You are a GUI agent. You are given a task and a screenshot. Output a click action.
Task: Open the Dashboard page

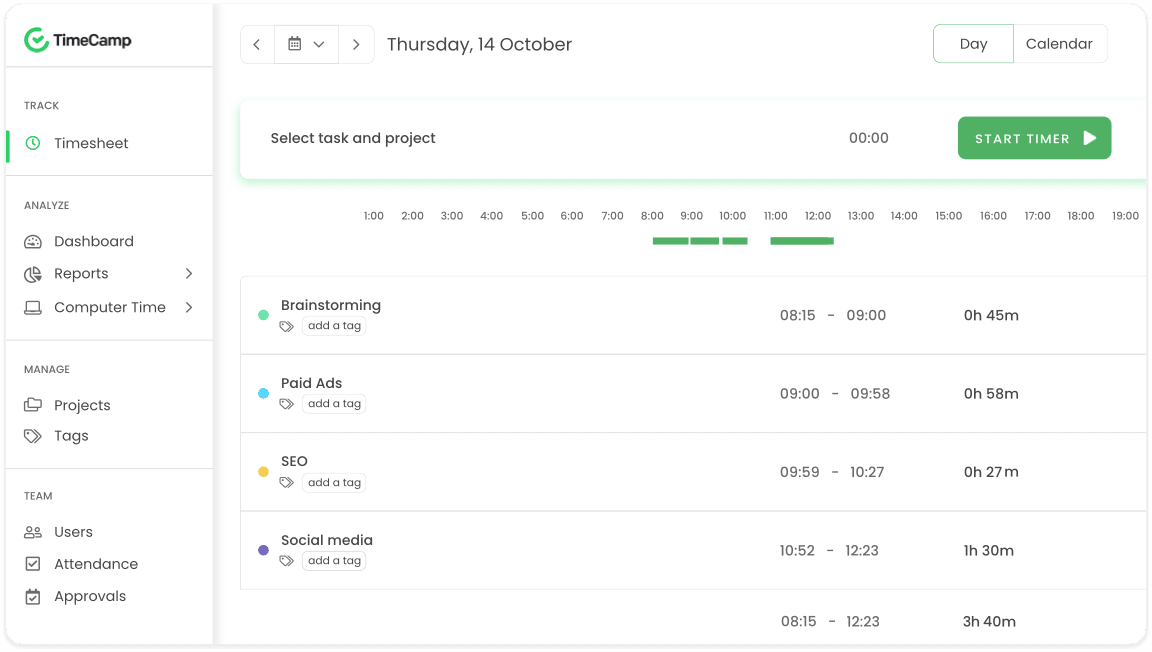tap(94, 241)
